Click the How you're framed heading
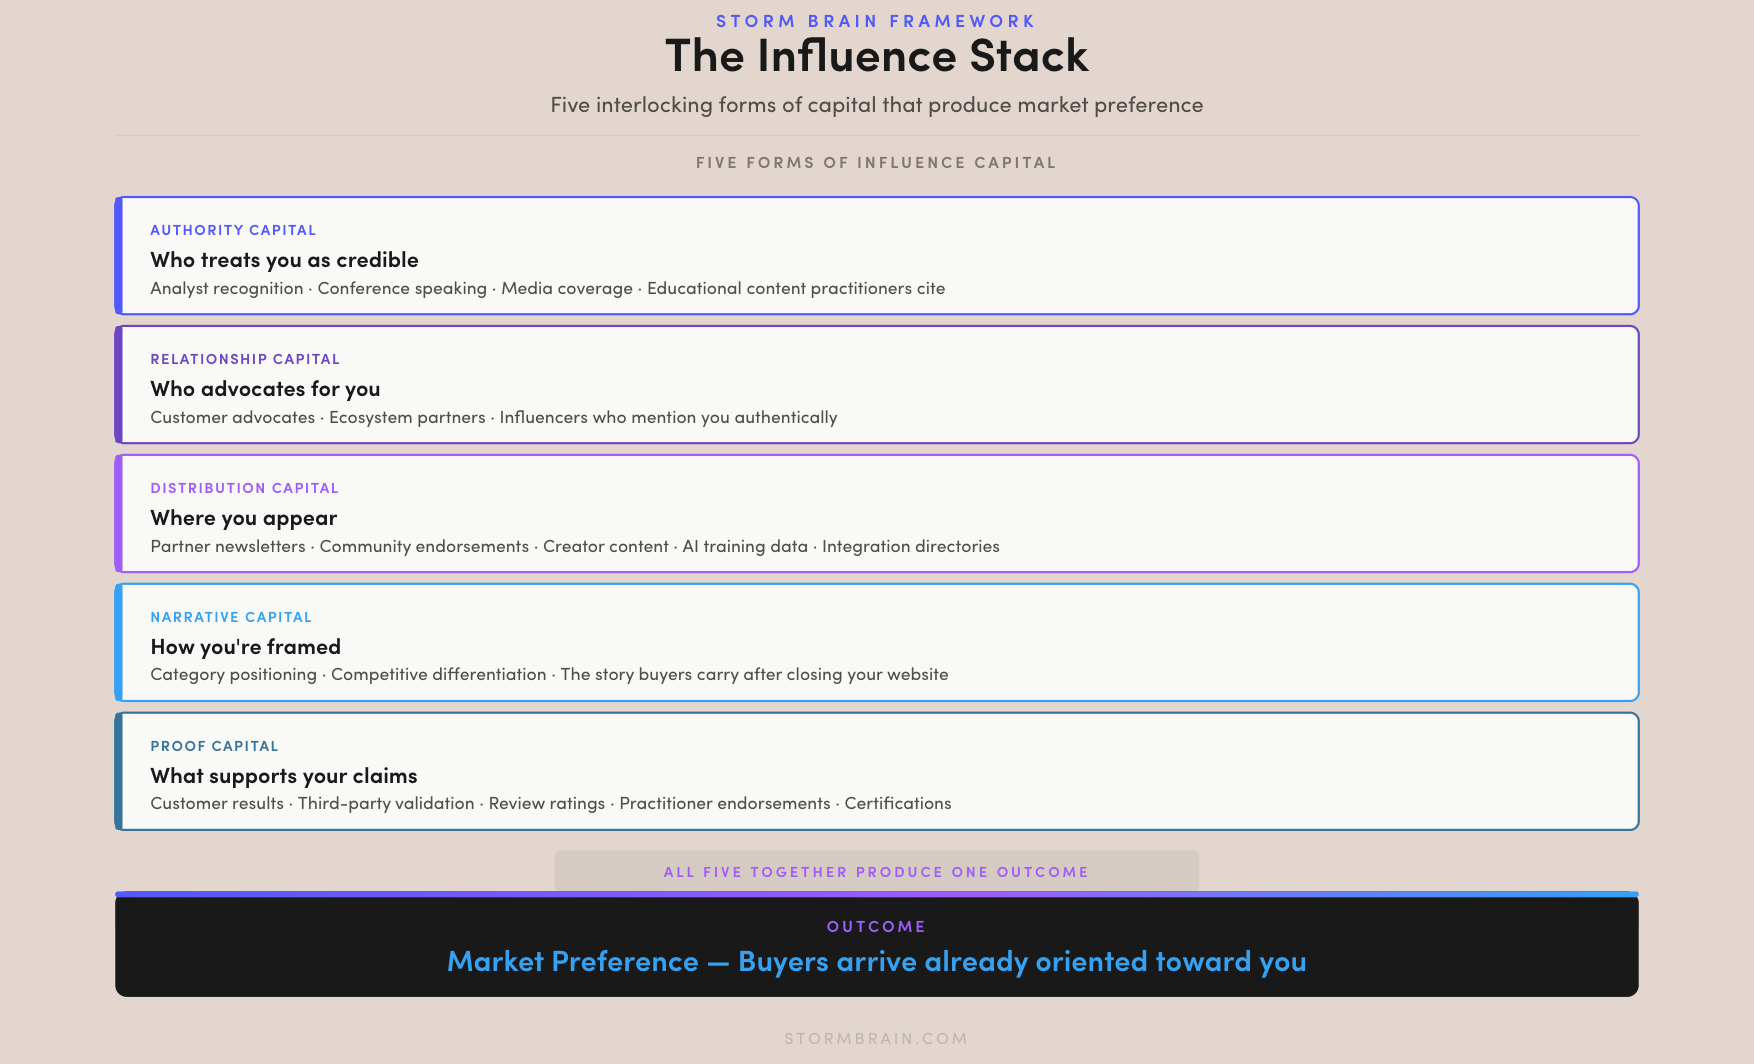This screenshot has width=1754, height=1064. pos(245,647)
